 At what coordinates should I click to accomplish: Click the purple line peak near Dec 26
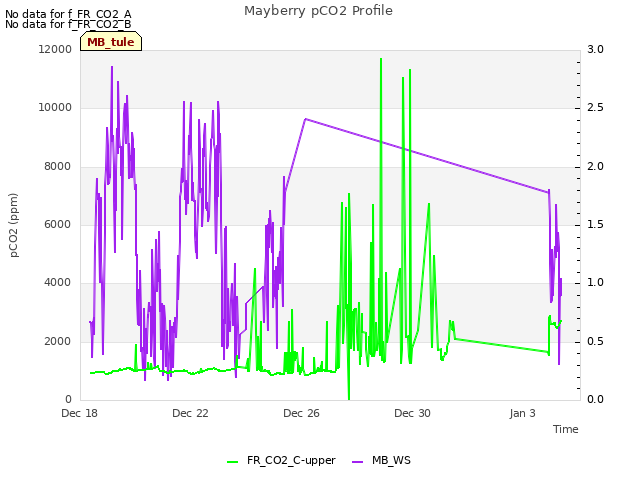pos(306,119)
